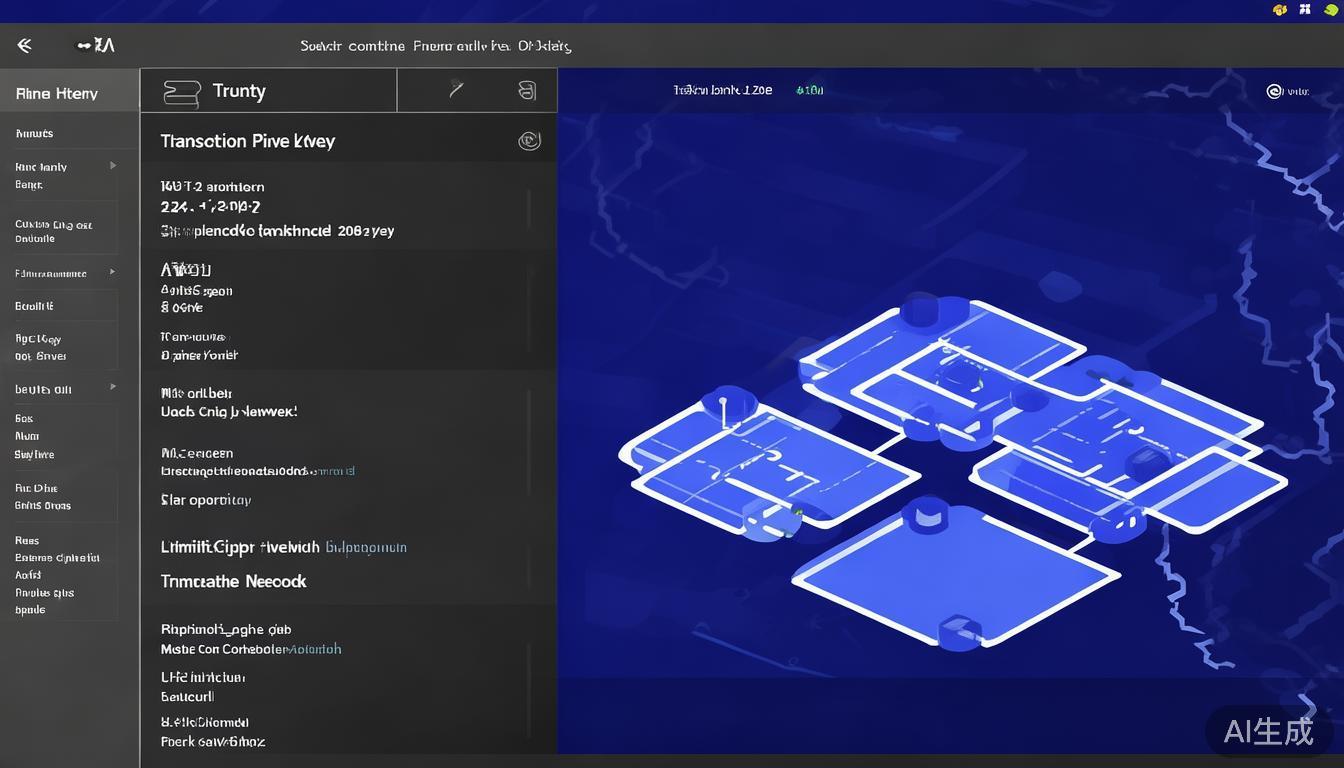
Task: Click the 'Trimcathe Neeock' heading
Action: click(233, 581)
